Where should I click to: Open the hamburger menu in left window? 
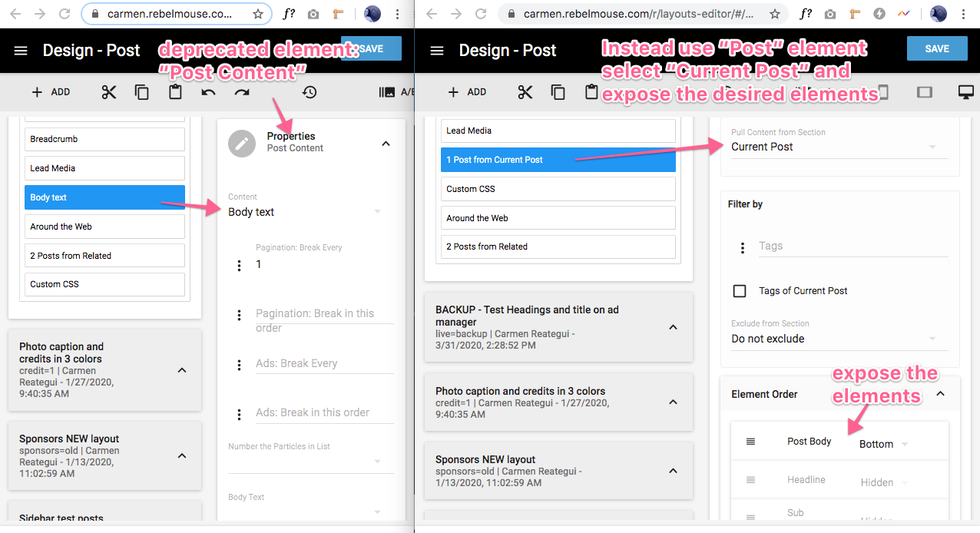(20, 50)
